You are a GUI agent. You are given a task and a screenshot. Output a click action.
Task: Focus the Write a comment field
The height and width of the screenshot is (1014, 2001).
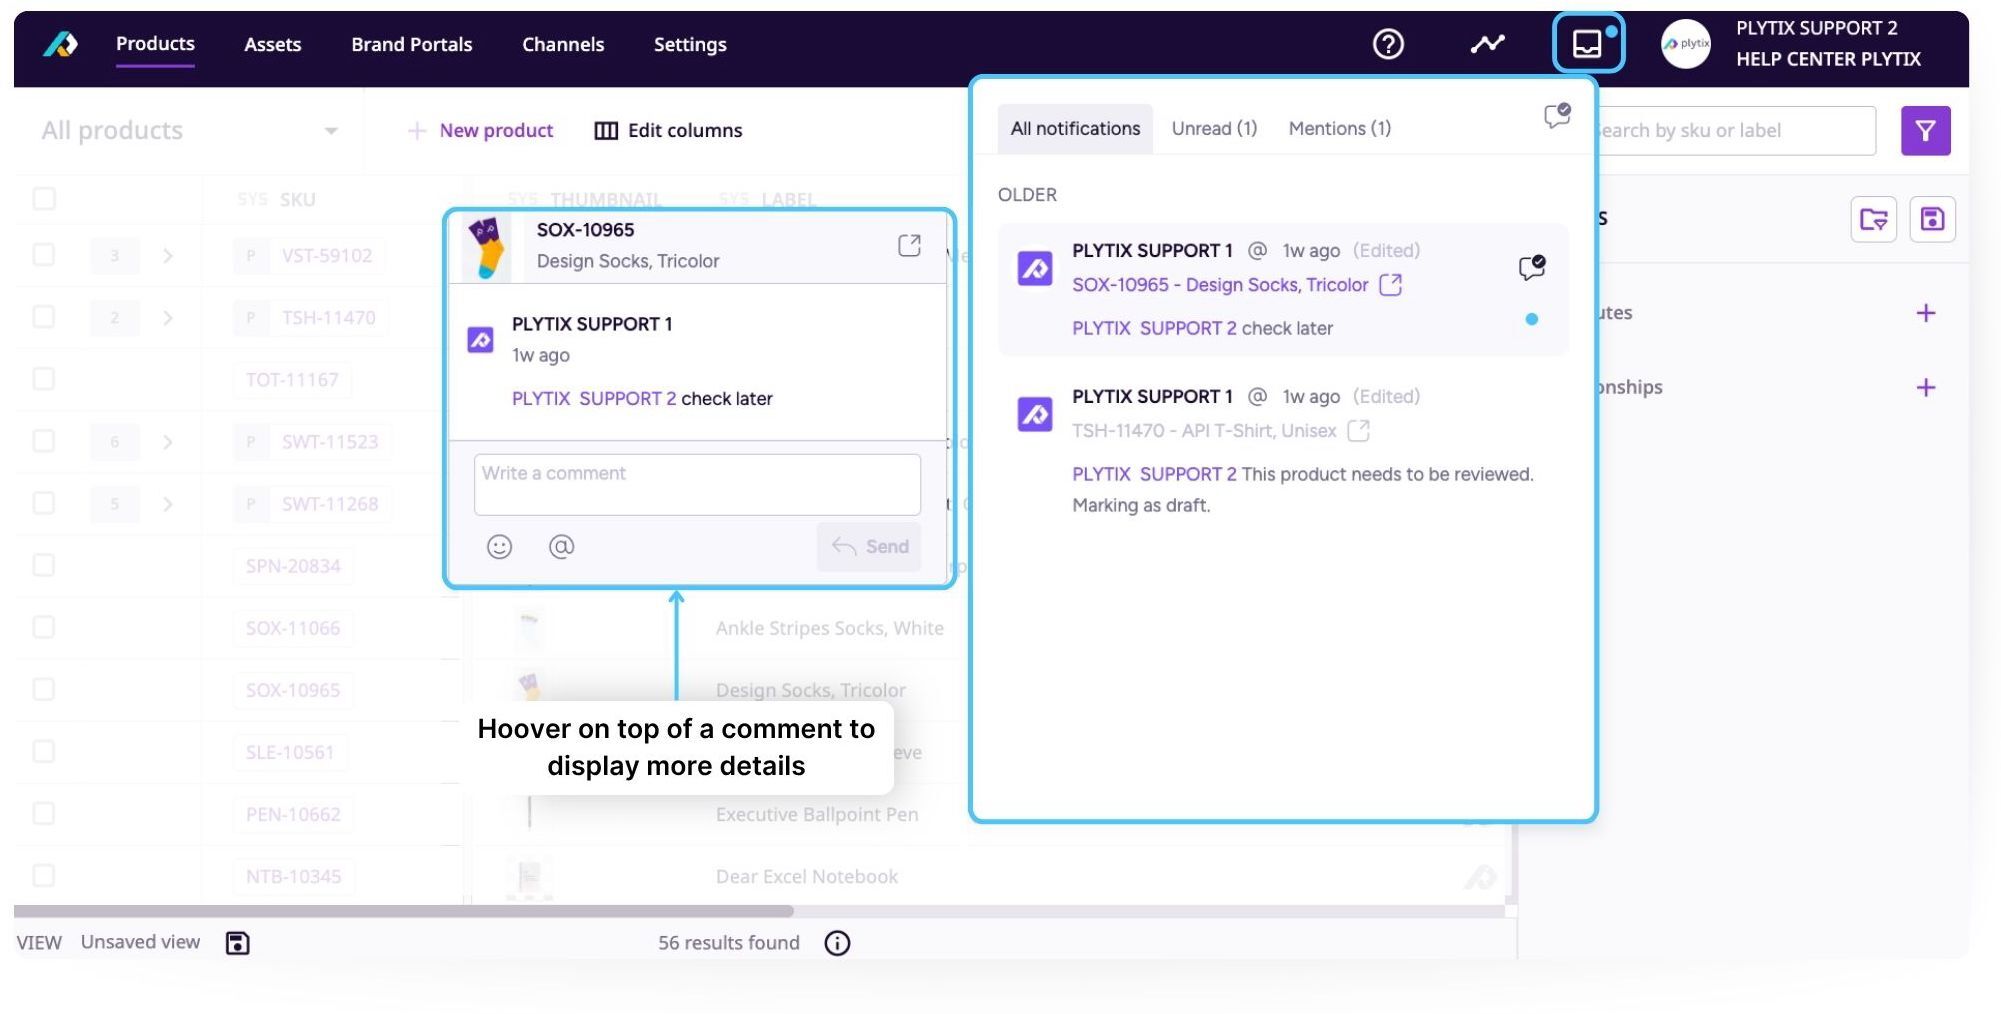coord(697,485)
